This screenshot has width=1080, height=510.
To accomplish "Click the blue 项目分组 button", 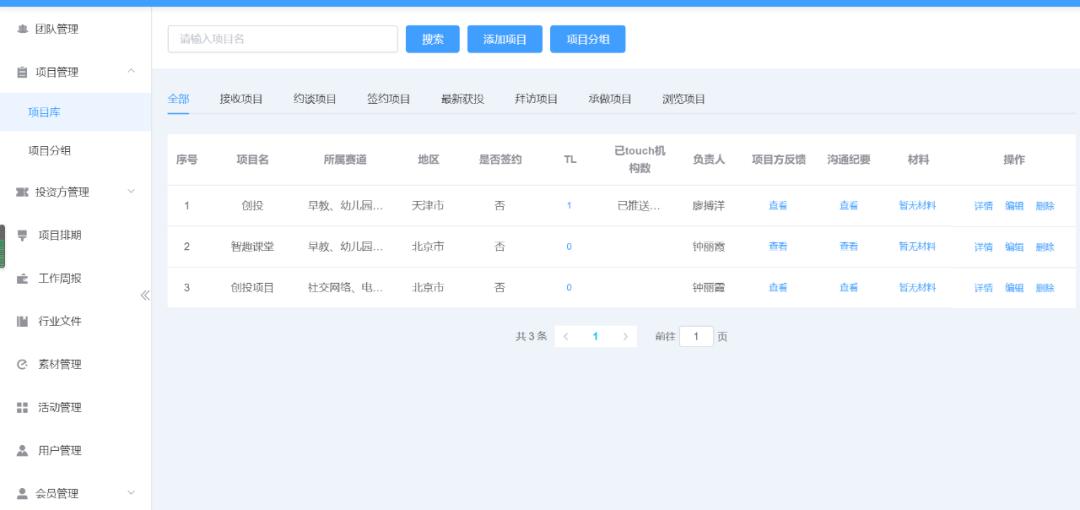I will click(588, 39).
